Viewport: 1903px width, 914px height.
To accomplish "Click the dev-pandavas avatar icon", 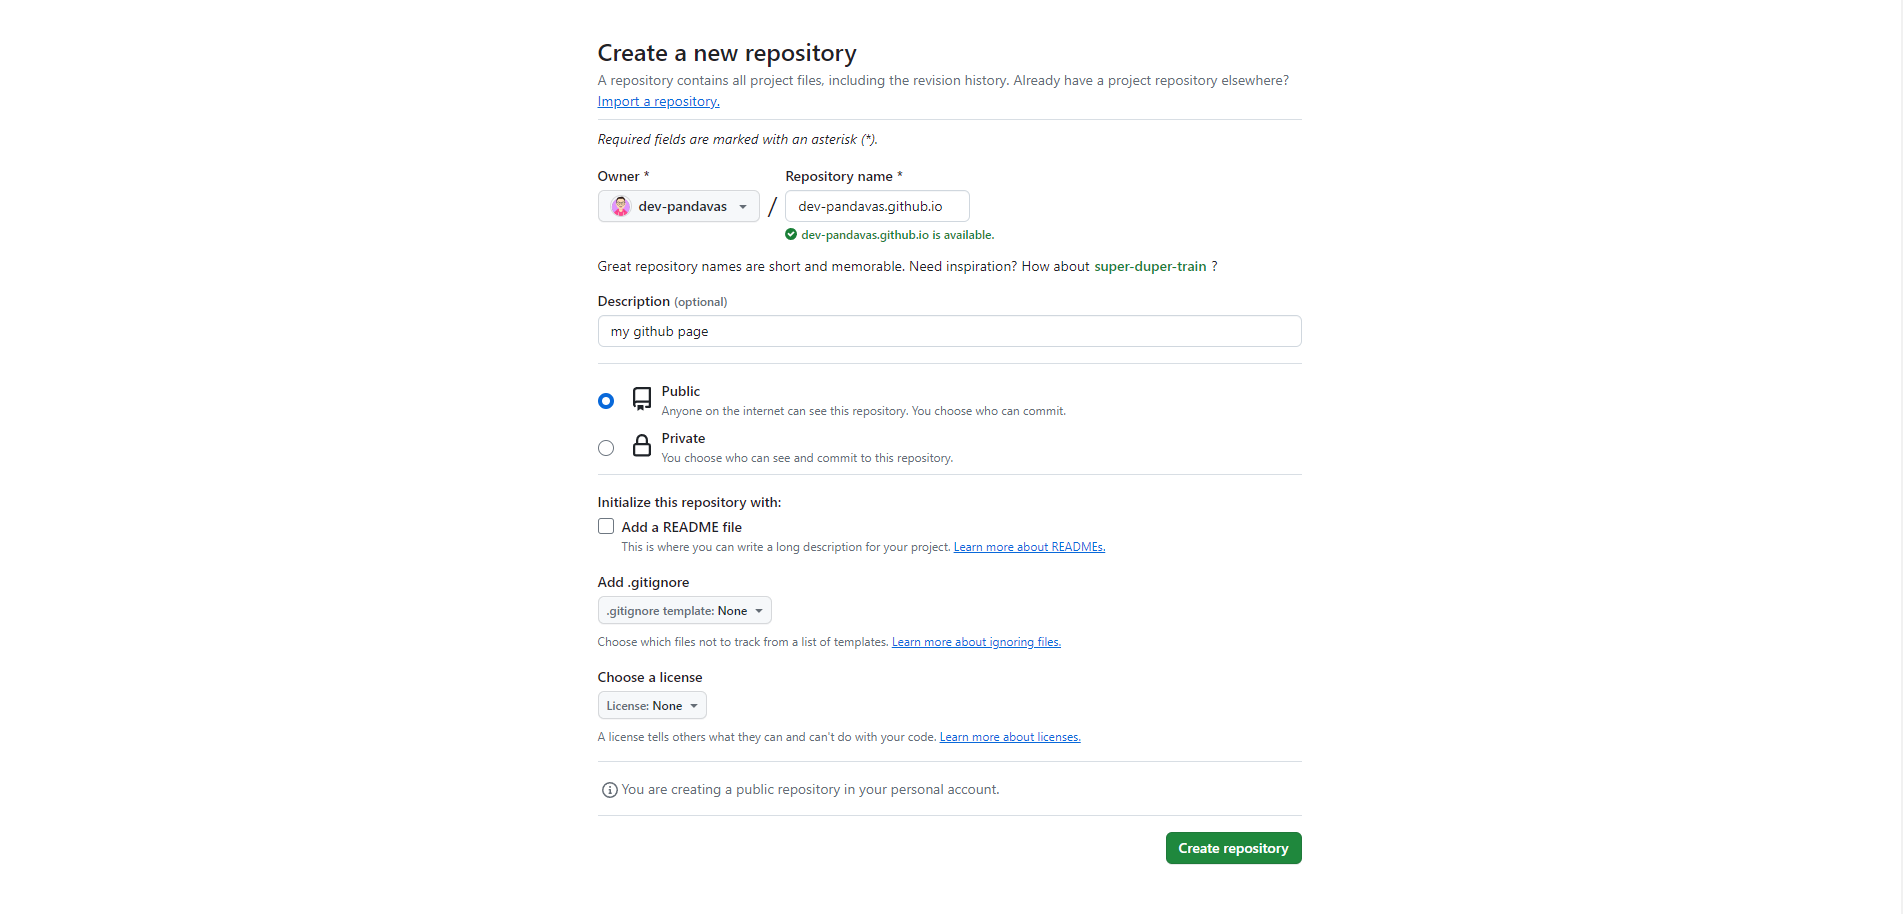I will click(621, 206).
